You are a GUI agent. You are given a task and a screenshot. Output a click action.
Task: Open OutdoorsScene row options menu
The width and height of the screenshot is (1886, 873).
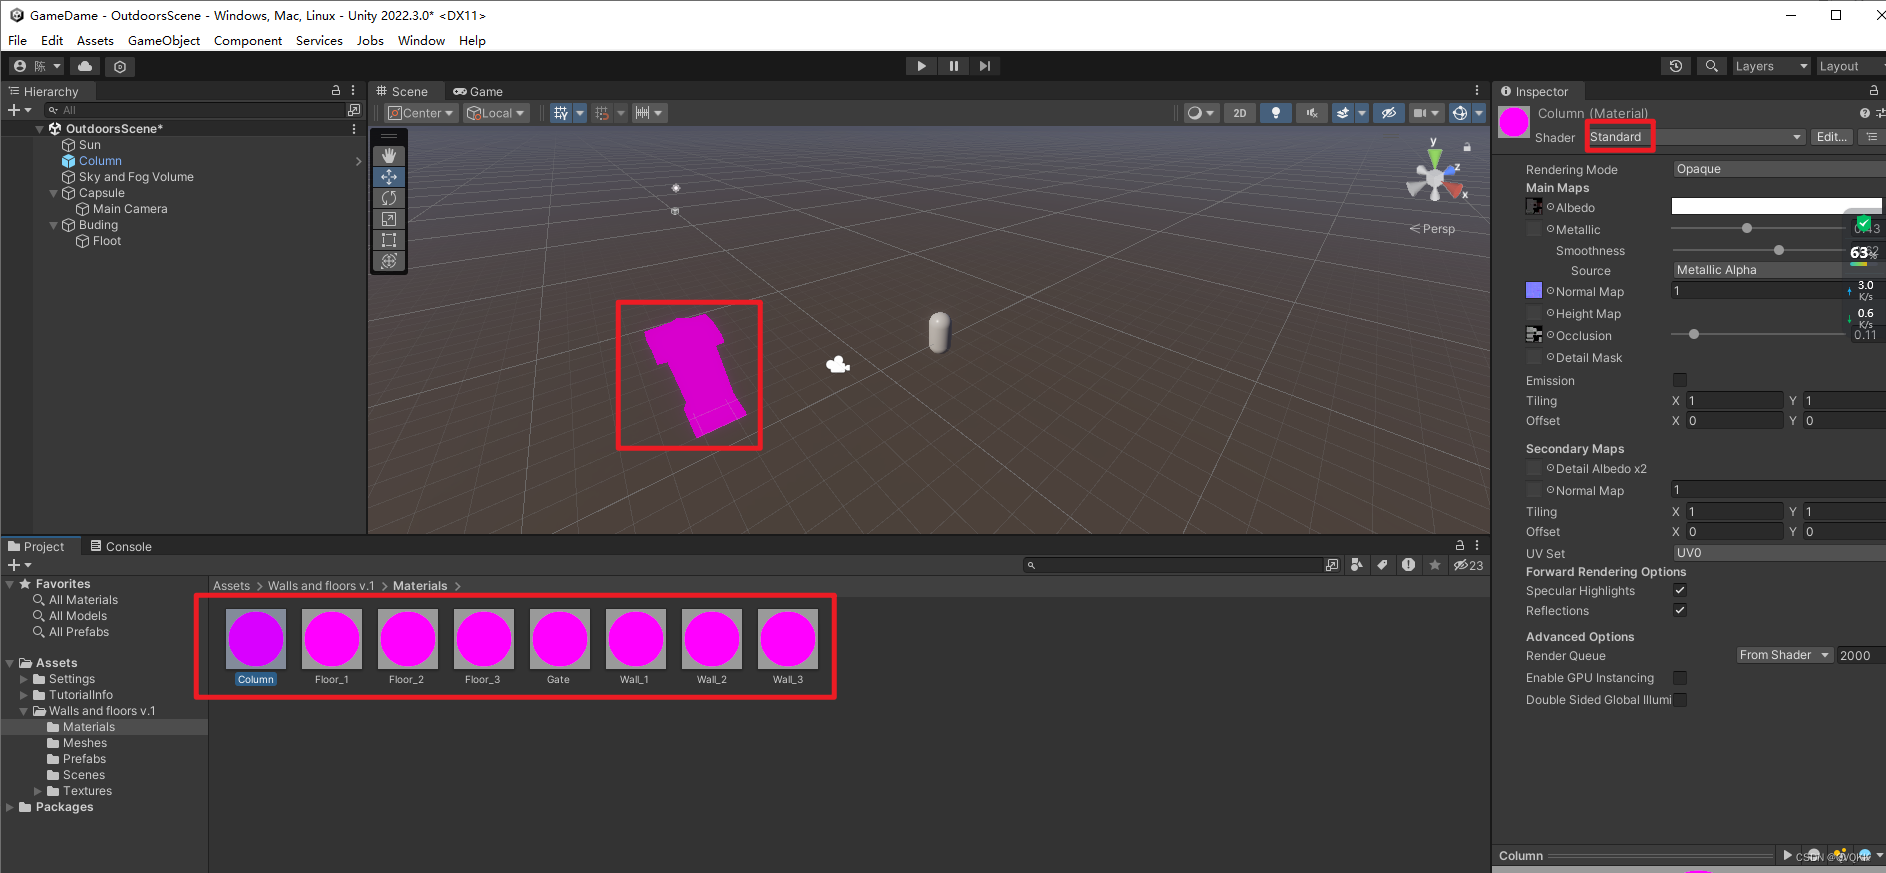tap(354, 129)
